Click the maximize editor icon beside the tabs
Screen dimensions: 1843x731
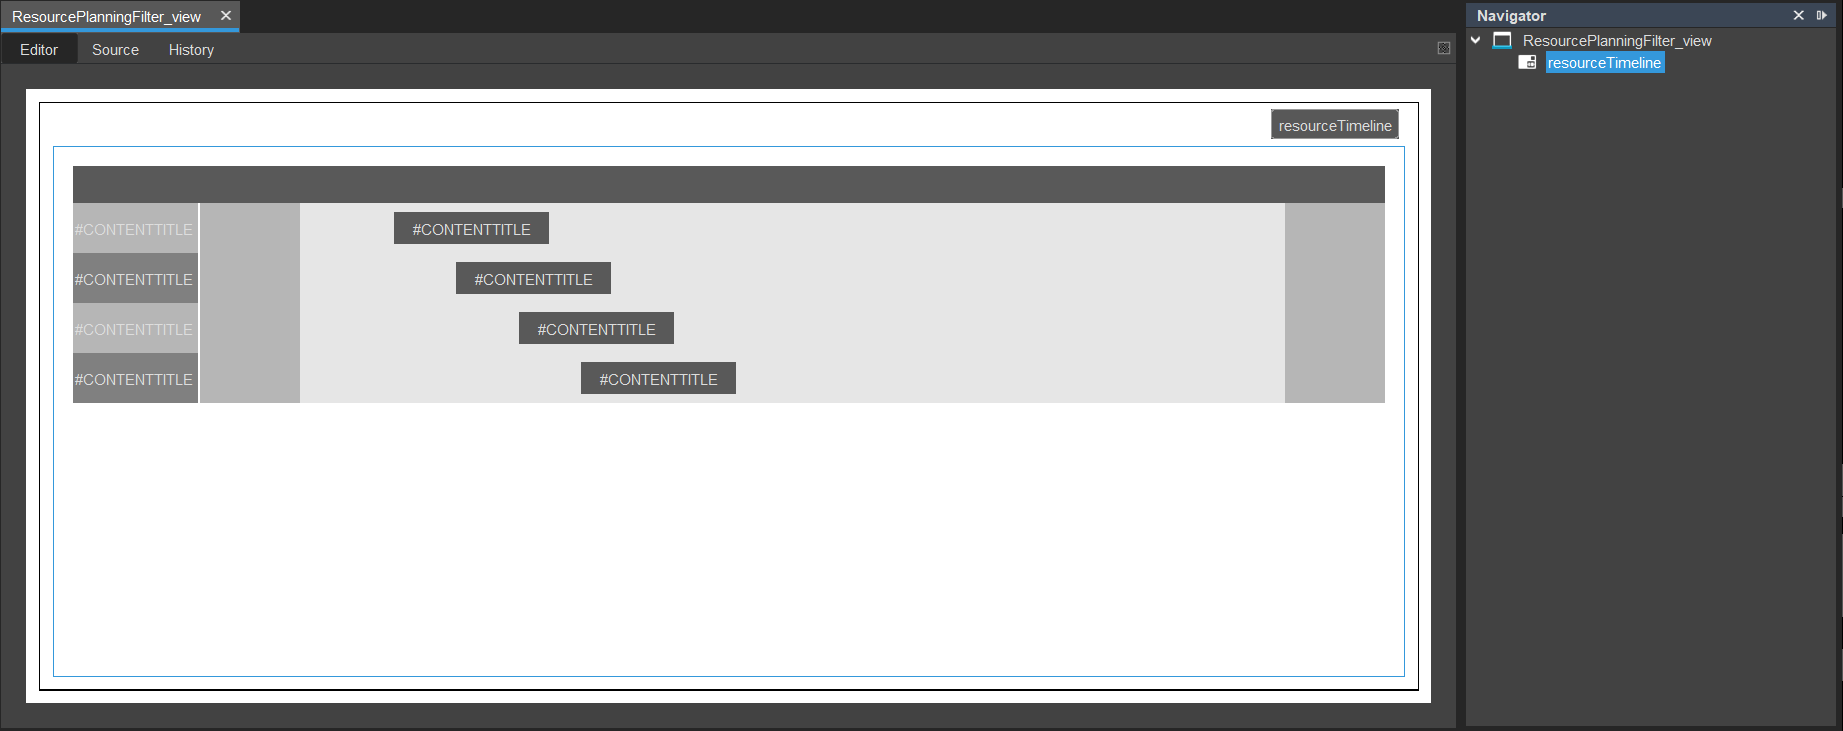[1443, 48]
